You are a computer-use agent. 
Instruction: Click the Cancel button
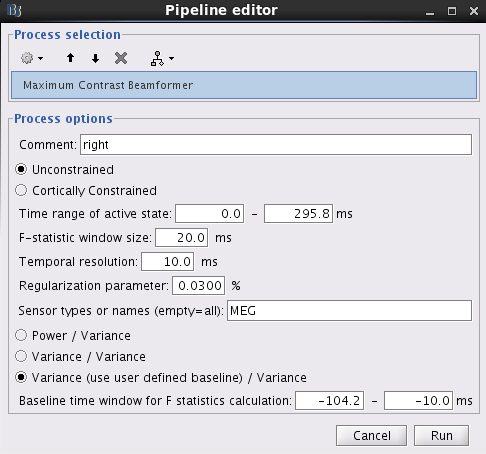click(x=371, y=435)
